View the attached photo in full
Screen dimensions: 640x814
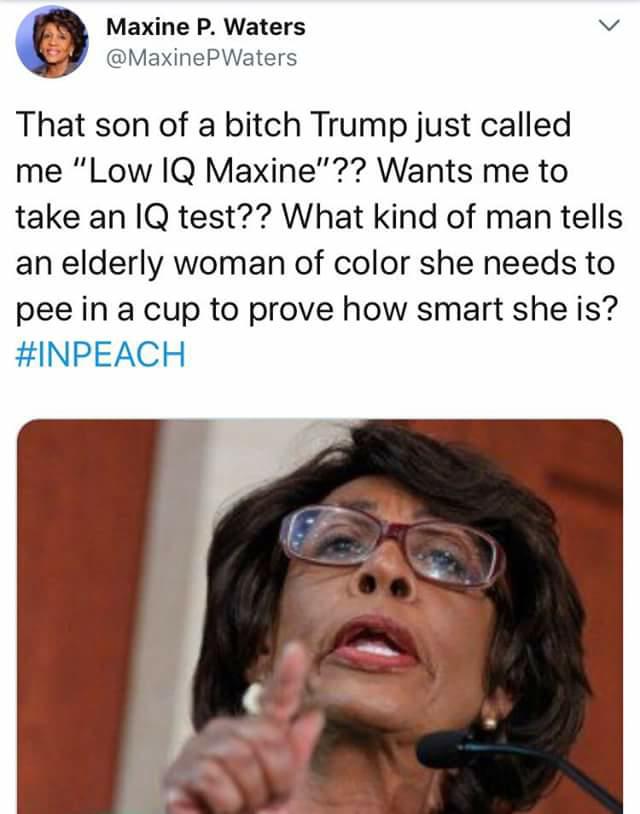(x=320, y=617)
